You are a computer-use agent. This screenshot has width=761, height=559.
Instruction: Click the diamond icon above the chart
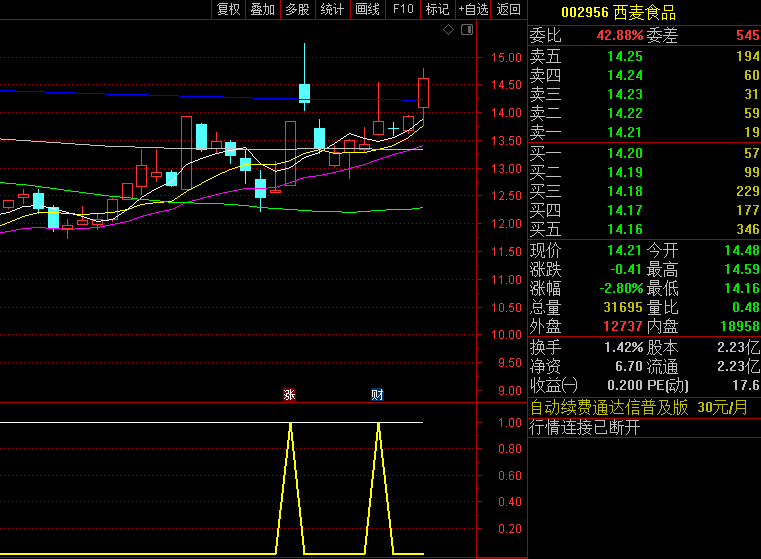(x=449, y=30)
